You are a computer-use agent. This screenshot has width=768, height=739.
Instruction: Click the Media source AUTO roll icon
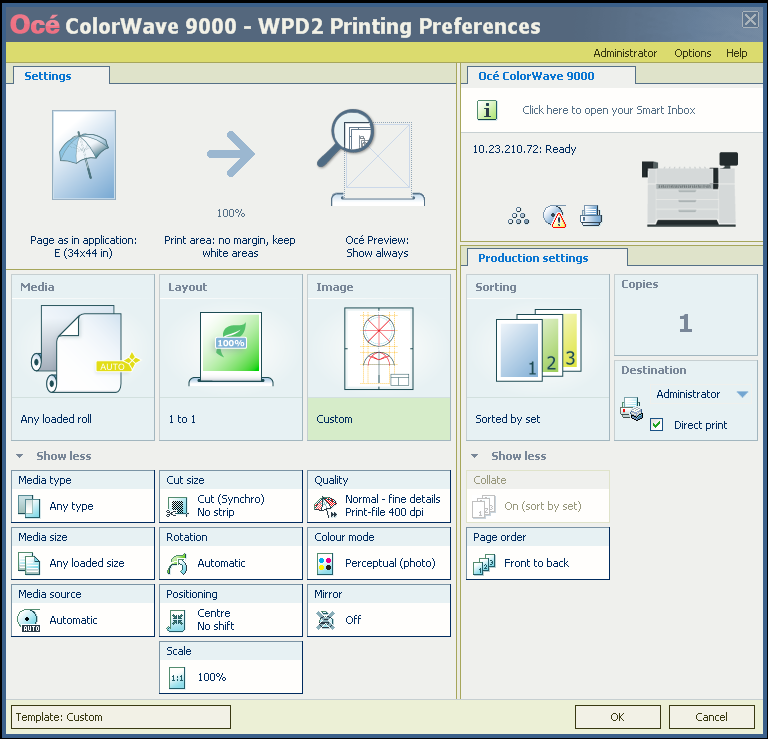tap(29, 620)
